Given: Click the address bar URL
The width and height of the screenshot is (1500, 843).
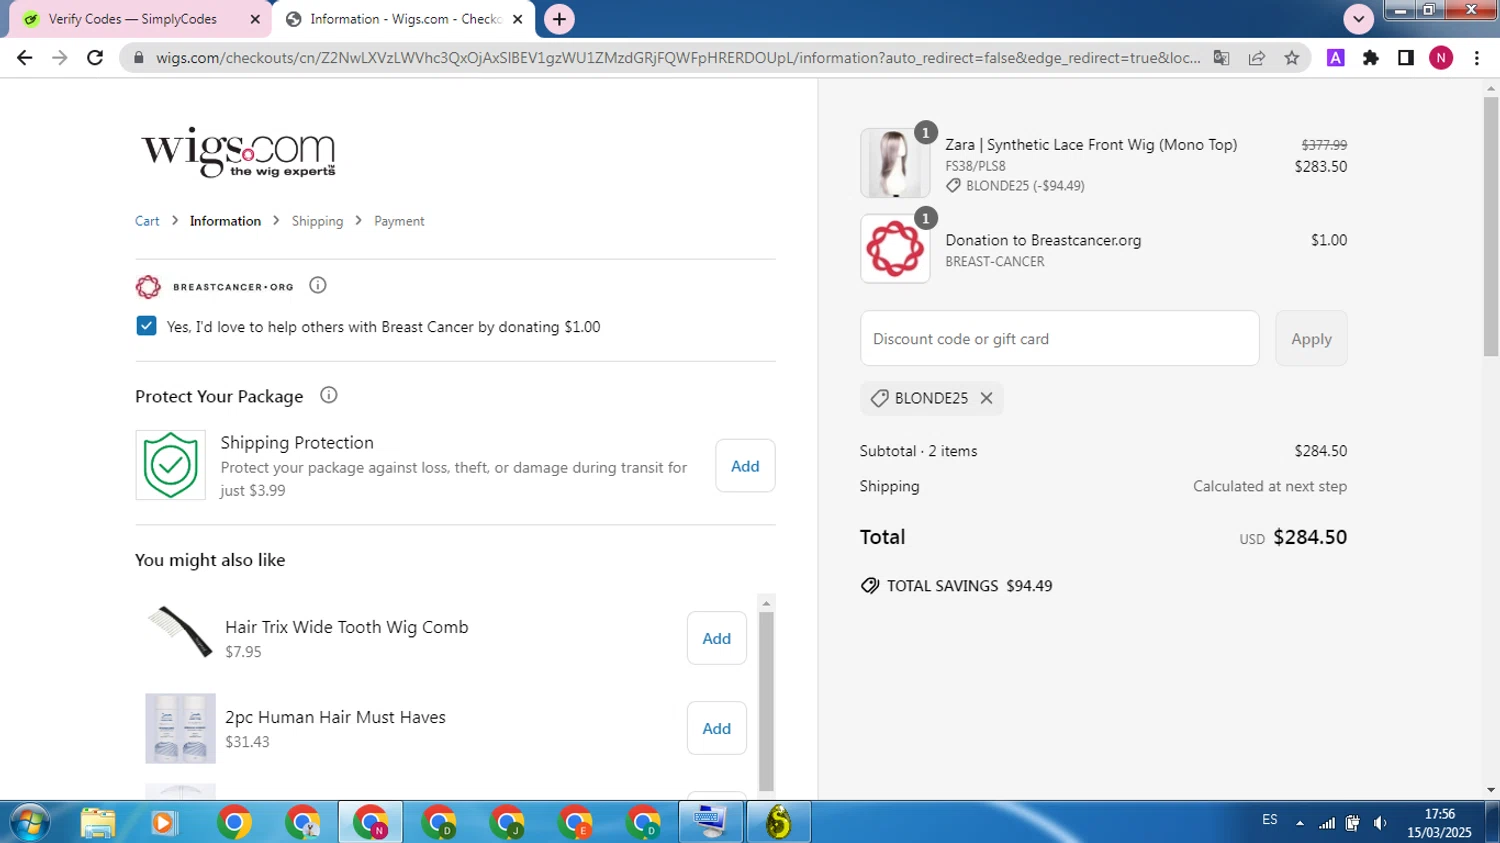Looking at the screenshot, I should click(678, 58).
